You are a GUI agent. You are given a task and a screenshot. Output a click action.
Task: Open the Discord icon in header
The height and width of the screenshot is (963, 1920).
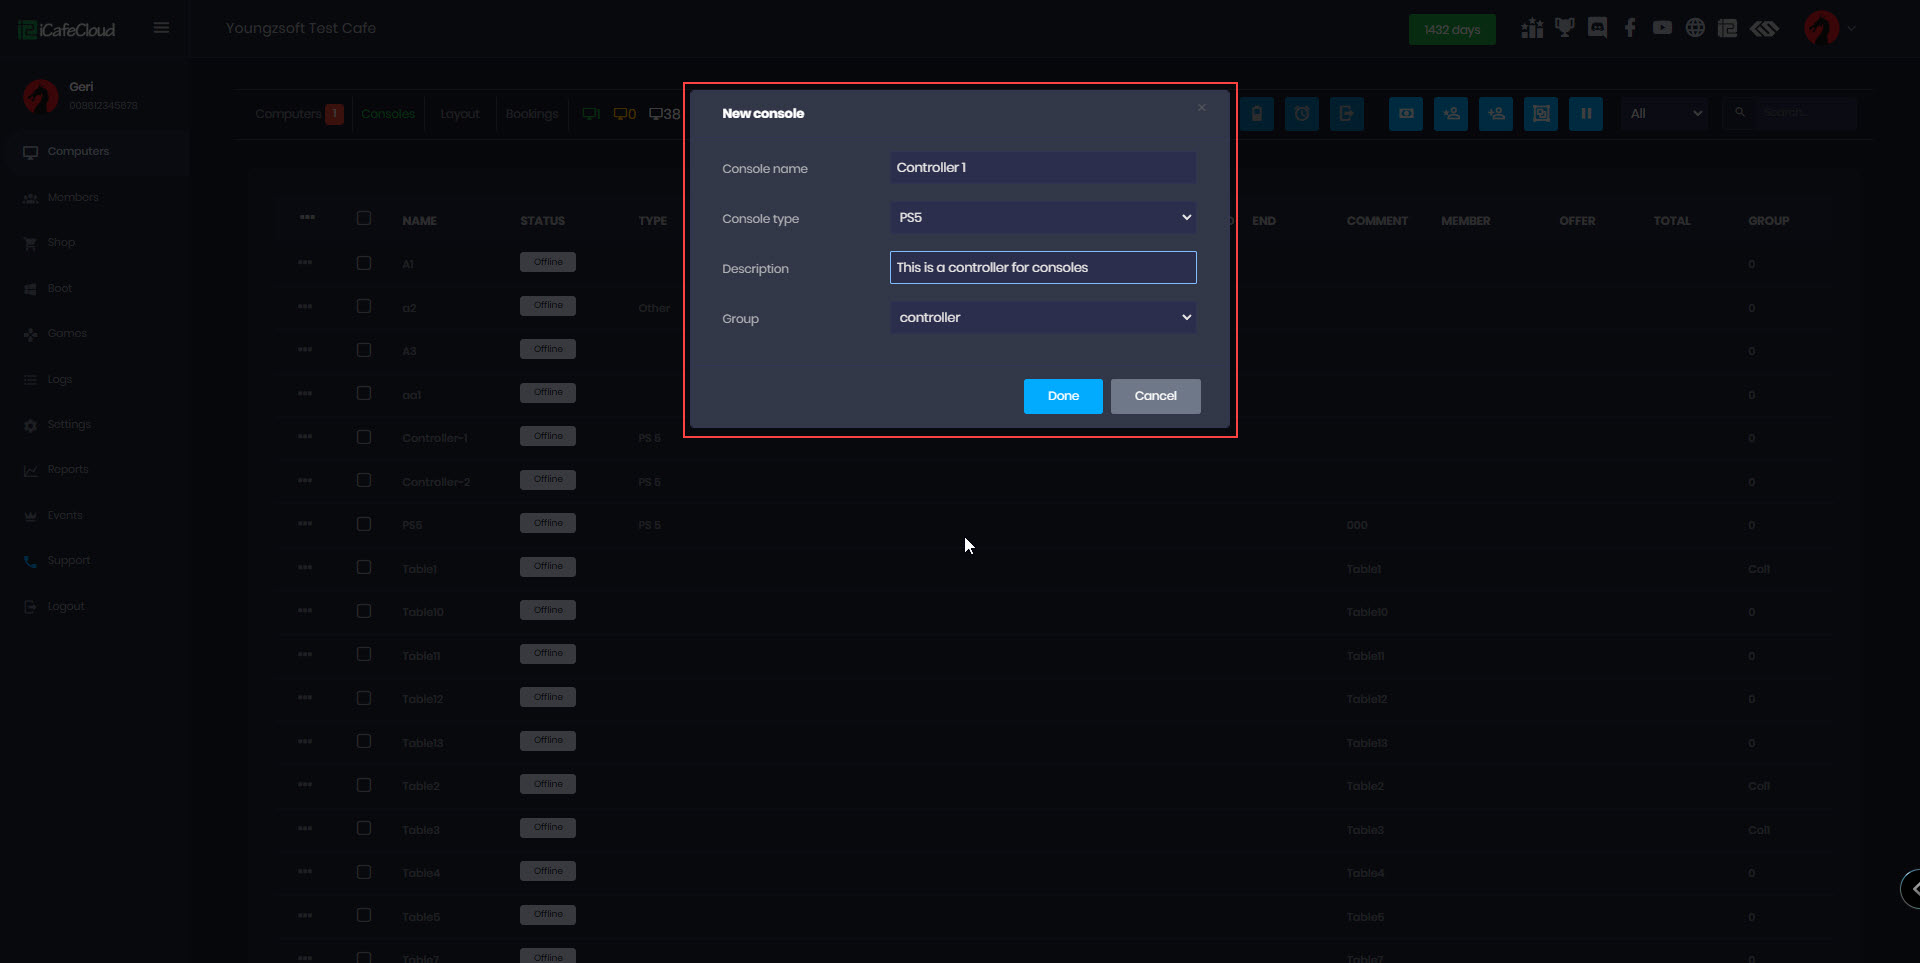[1597, 28]
